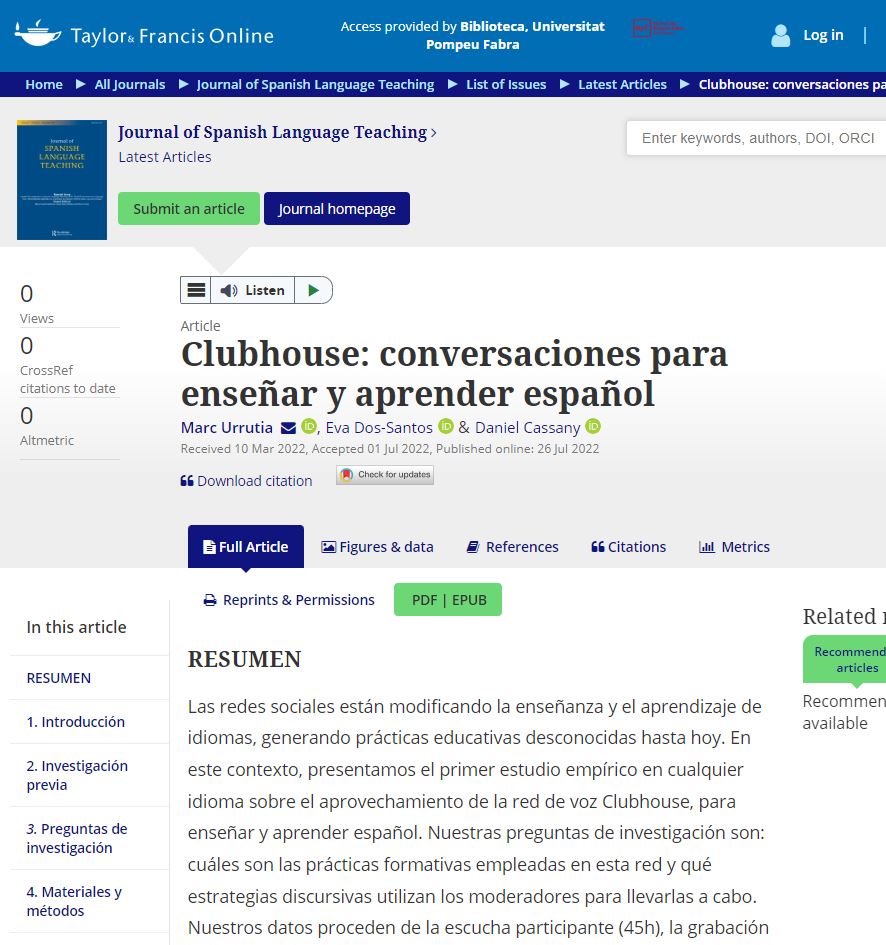This screenshot has width=886, height=945.
Task: Click the Taylor & Francis Online logo
Action: (144, 34)
